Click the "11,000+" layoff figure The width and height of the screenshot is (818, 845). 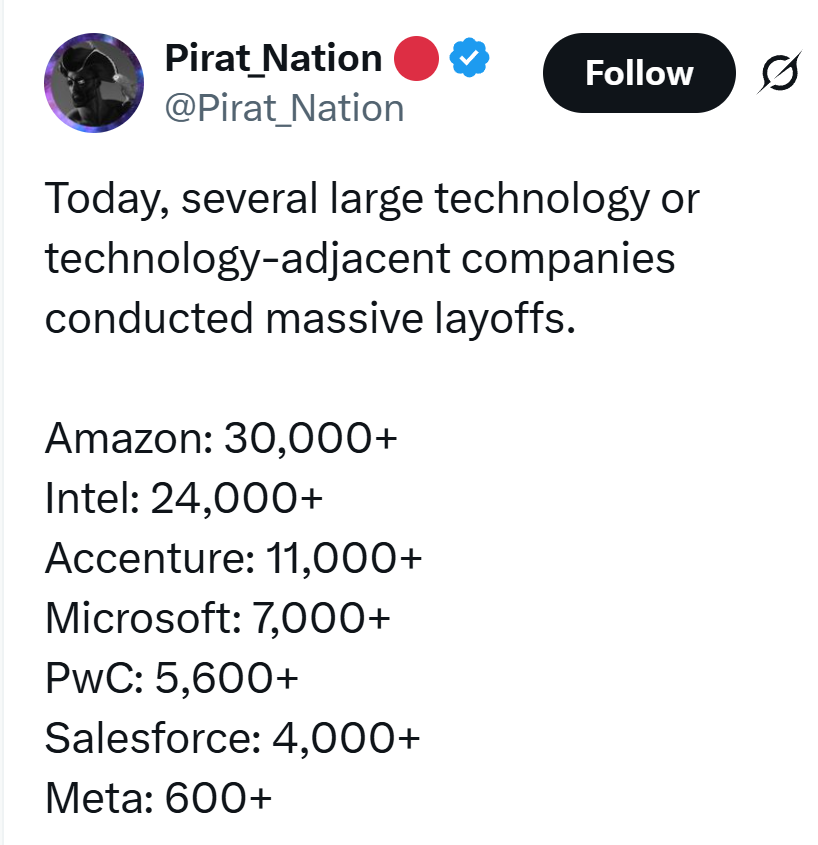[344, 558]
